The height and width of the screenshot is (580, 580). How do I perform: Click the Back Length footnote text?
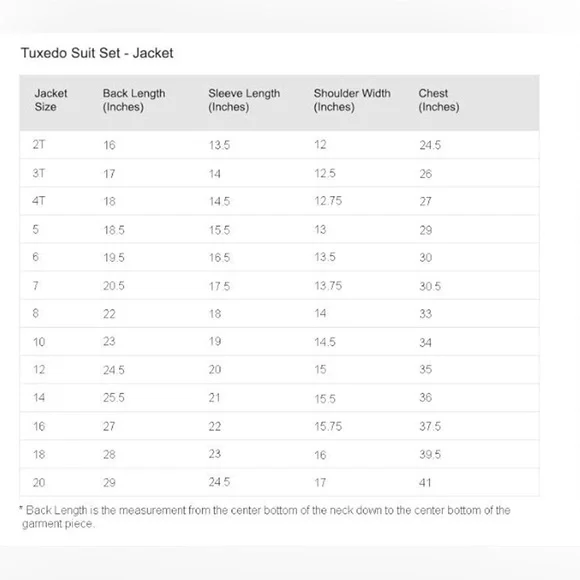(265, 517)
